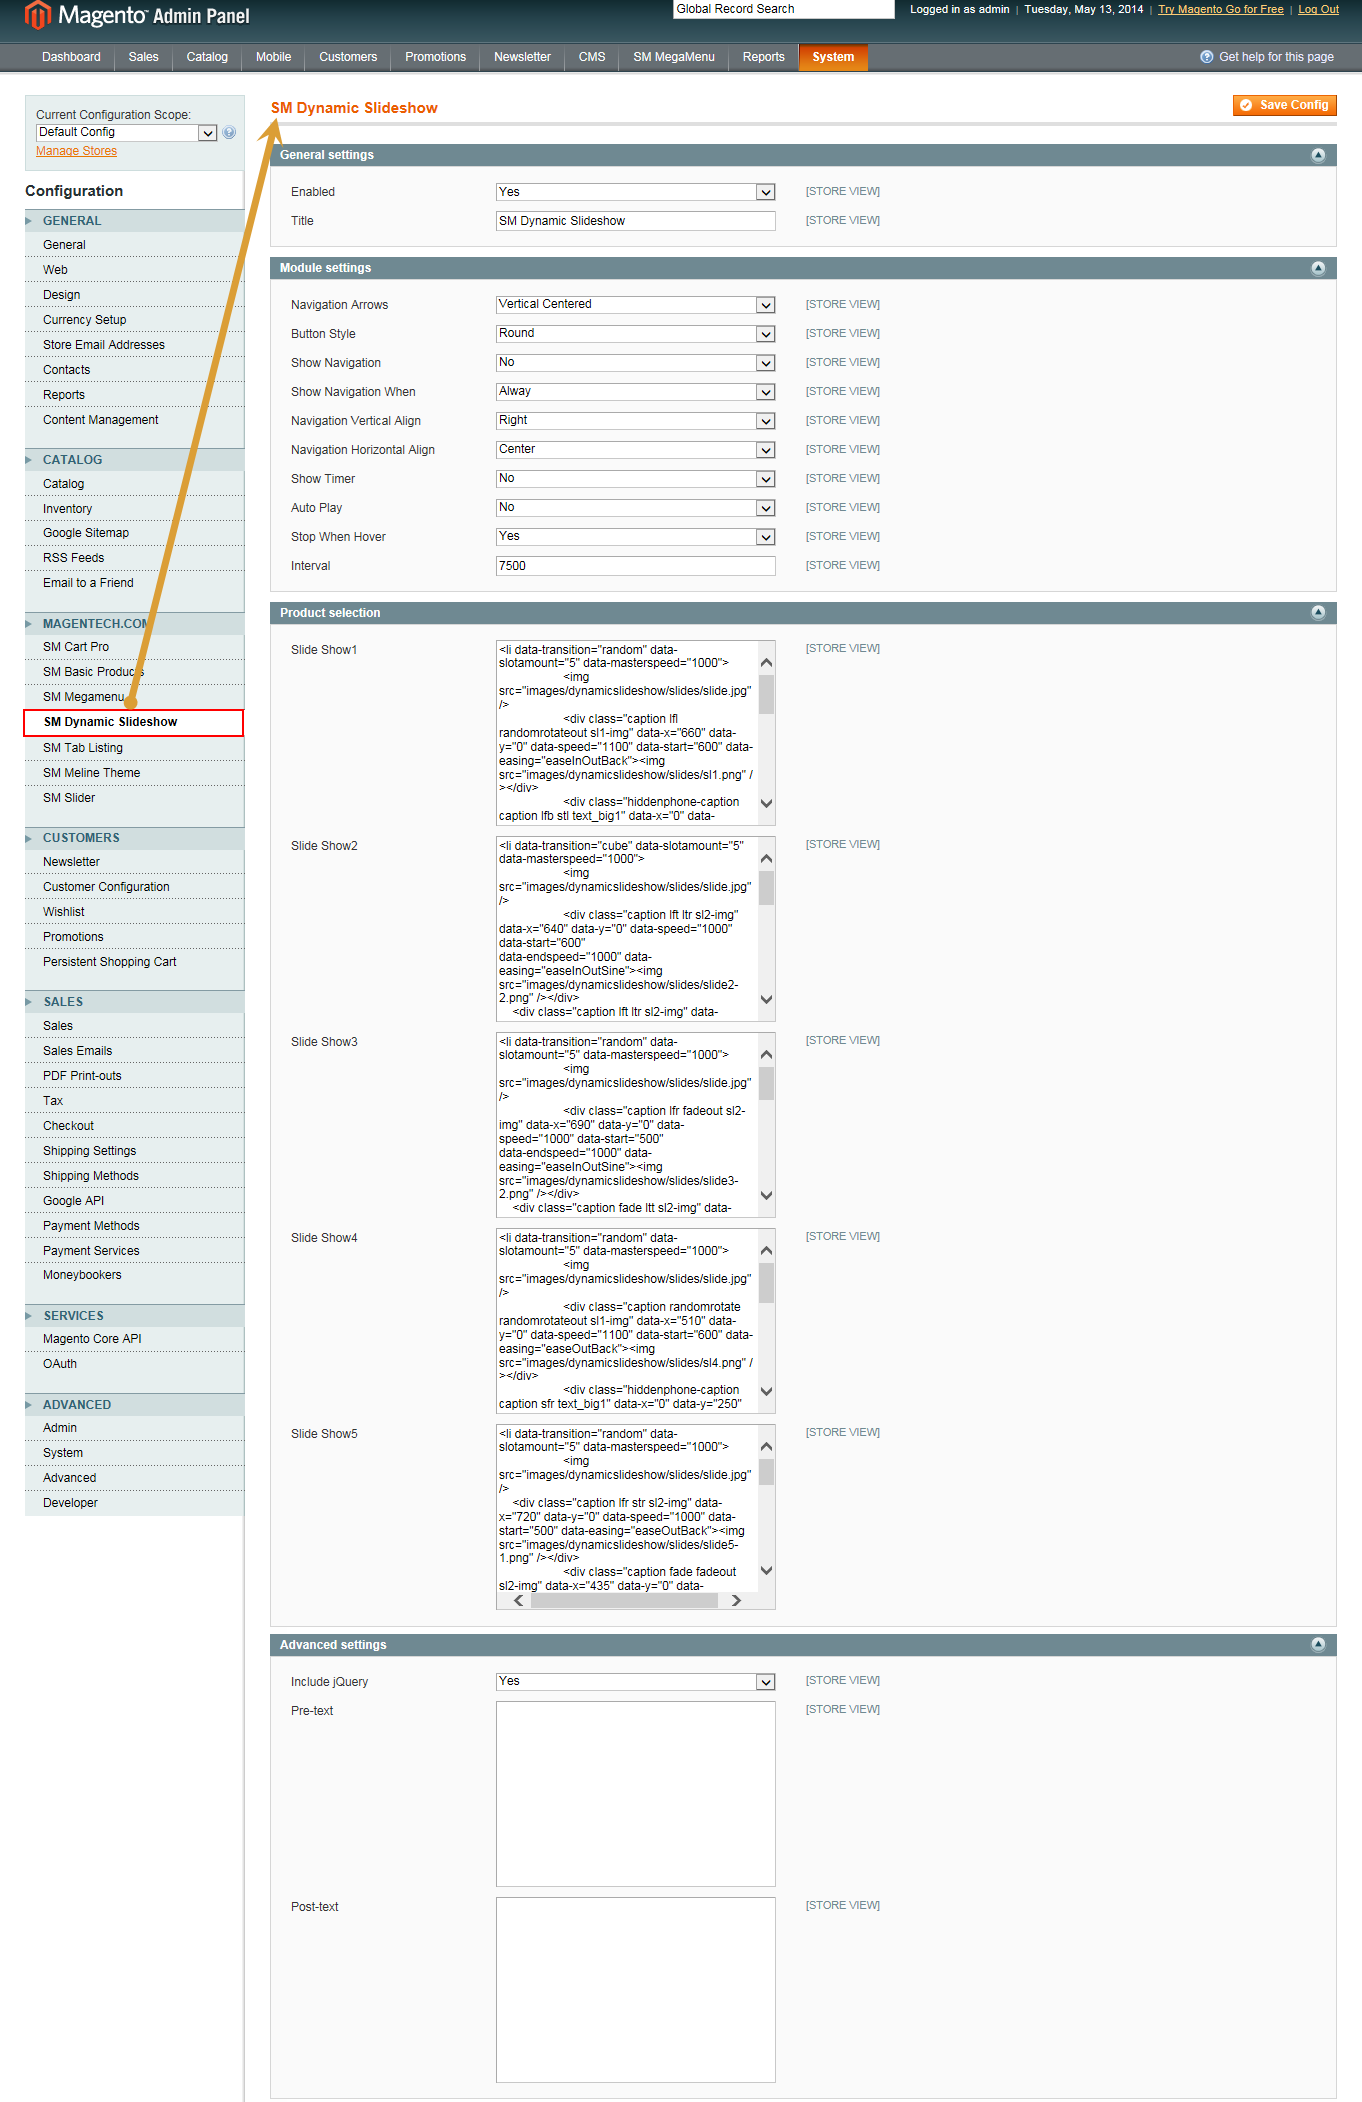
Task: Open the System menu
Action: 833,57
